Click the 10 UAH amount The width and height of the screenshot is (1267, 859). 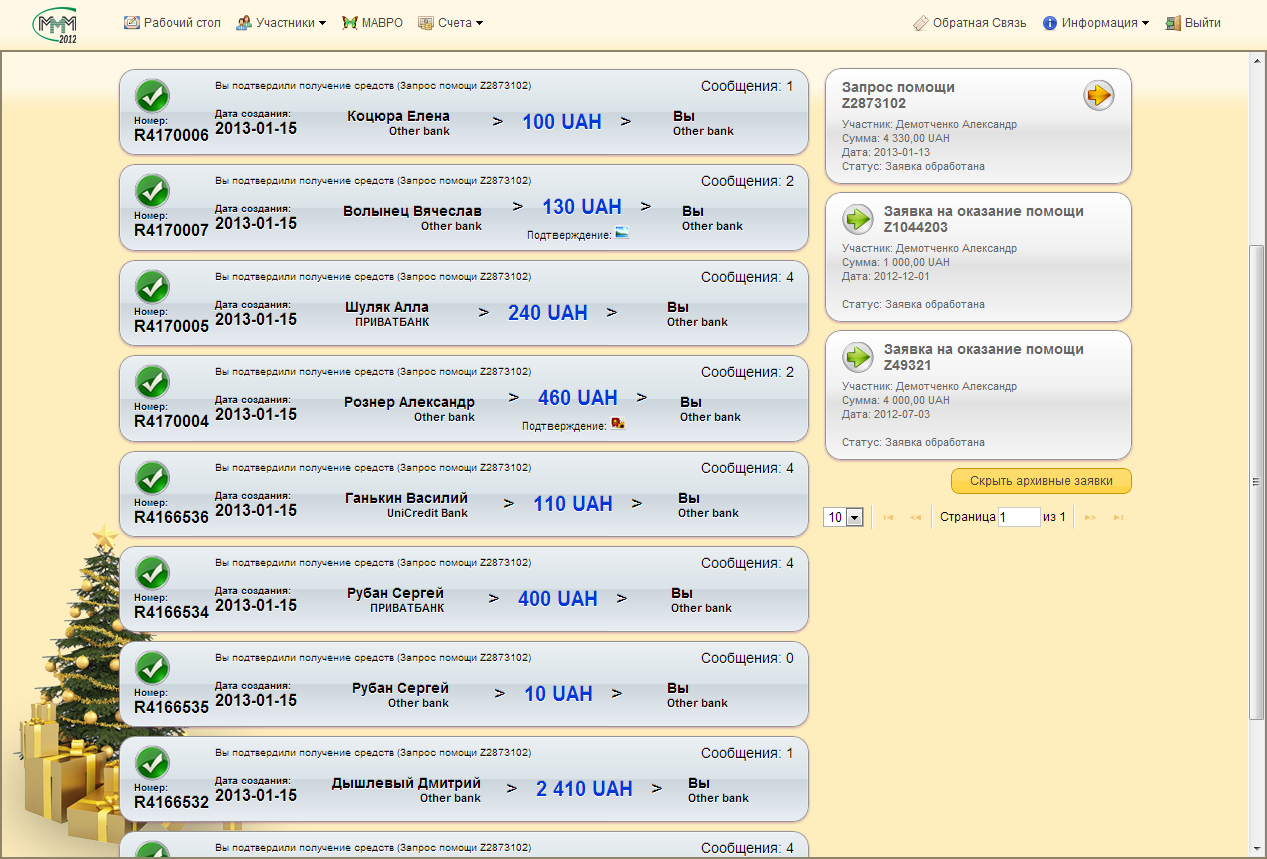[x=559, y=694]
